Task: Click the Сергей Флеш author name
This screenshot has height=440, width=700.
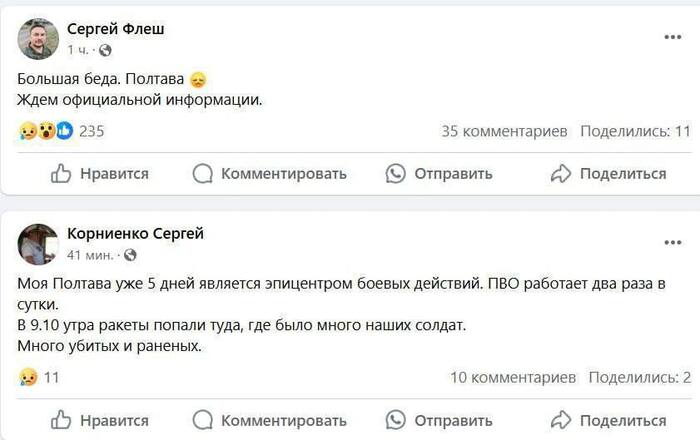Action: (115, 29)
